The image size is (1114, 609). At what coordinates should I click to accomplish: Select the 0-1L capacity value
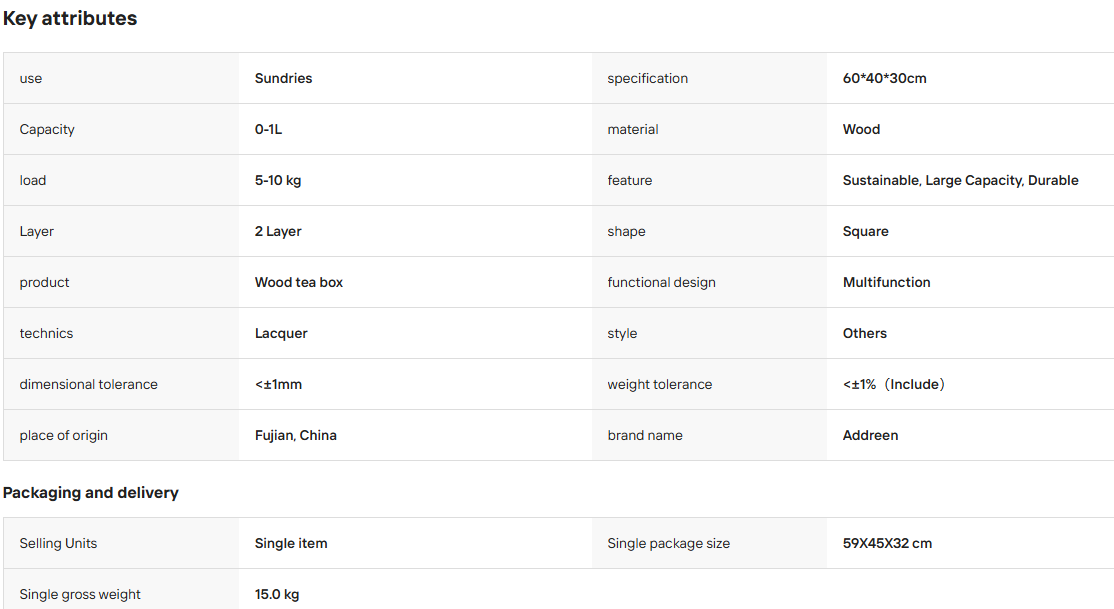269,129
